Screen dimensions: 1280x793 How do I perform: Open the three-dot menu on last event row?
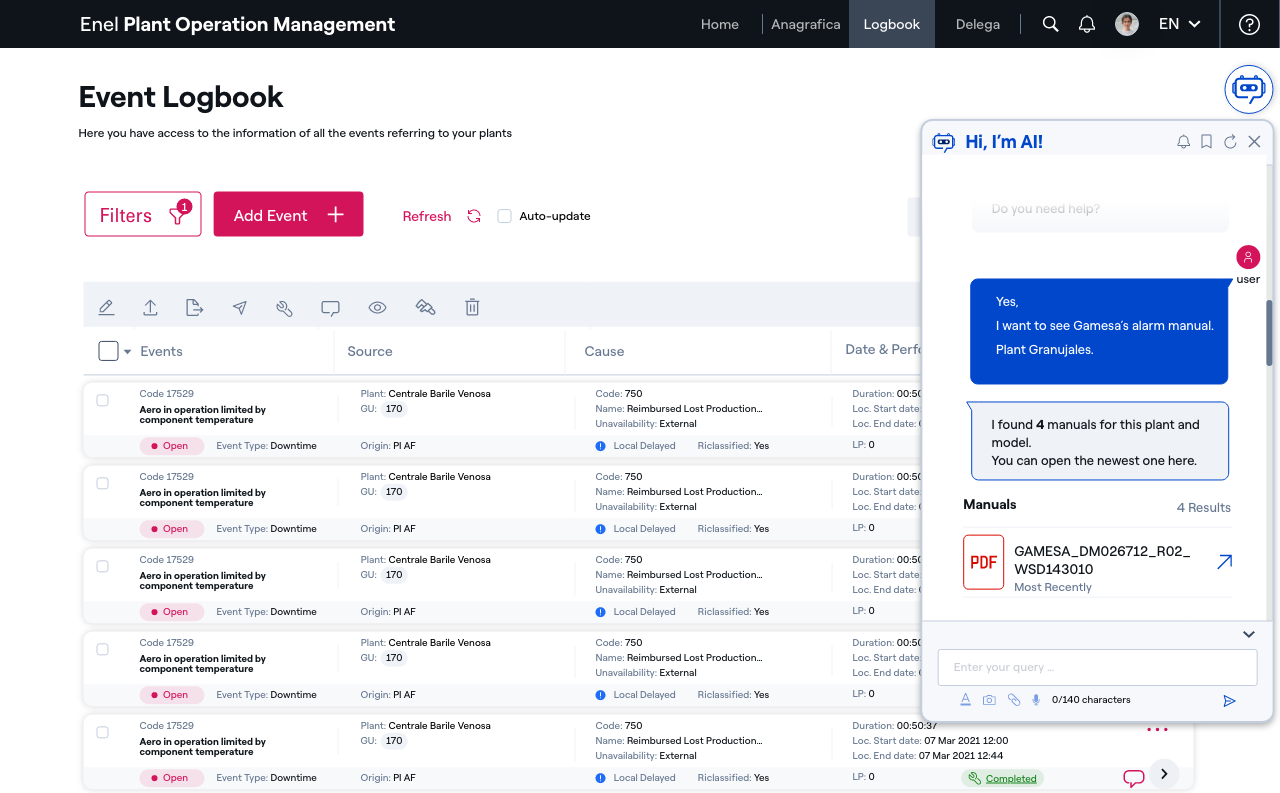point(1157,730)
